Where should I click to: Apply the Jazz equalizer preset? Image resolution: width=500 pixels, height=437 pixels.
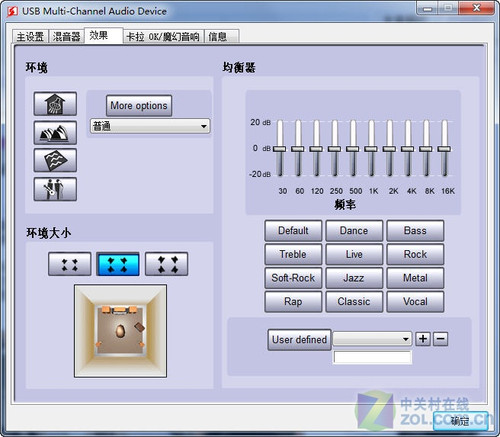[x=354, y=278]
